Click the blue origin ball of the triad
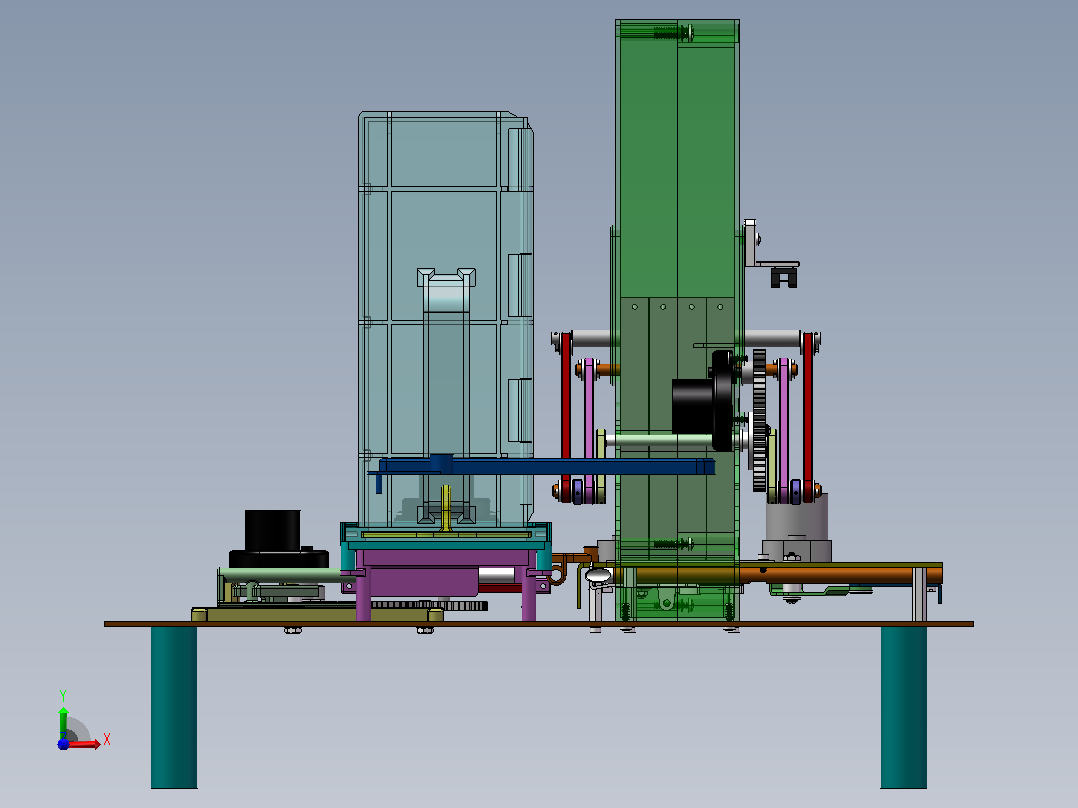 [x=63, y=744]
